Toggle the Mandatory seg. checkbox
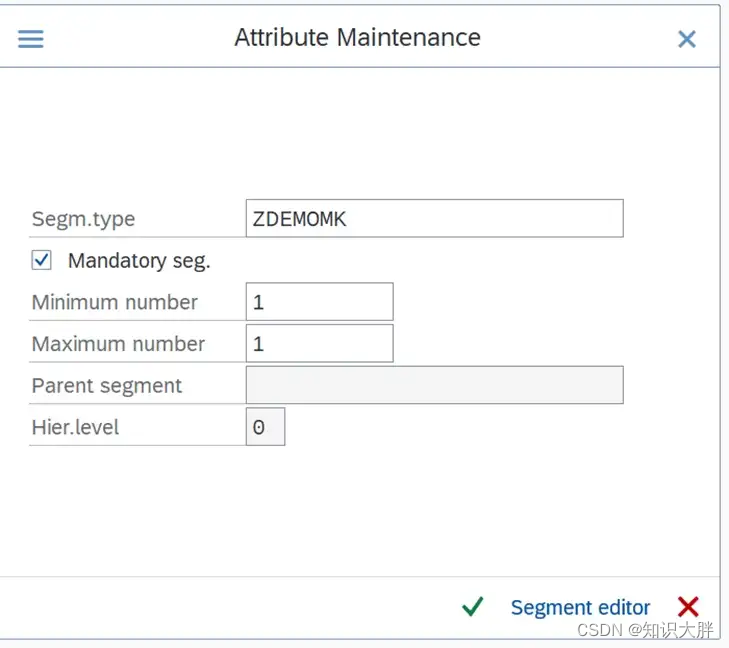The width and height of the screenshot is (729, 648). [42, 261]
